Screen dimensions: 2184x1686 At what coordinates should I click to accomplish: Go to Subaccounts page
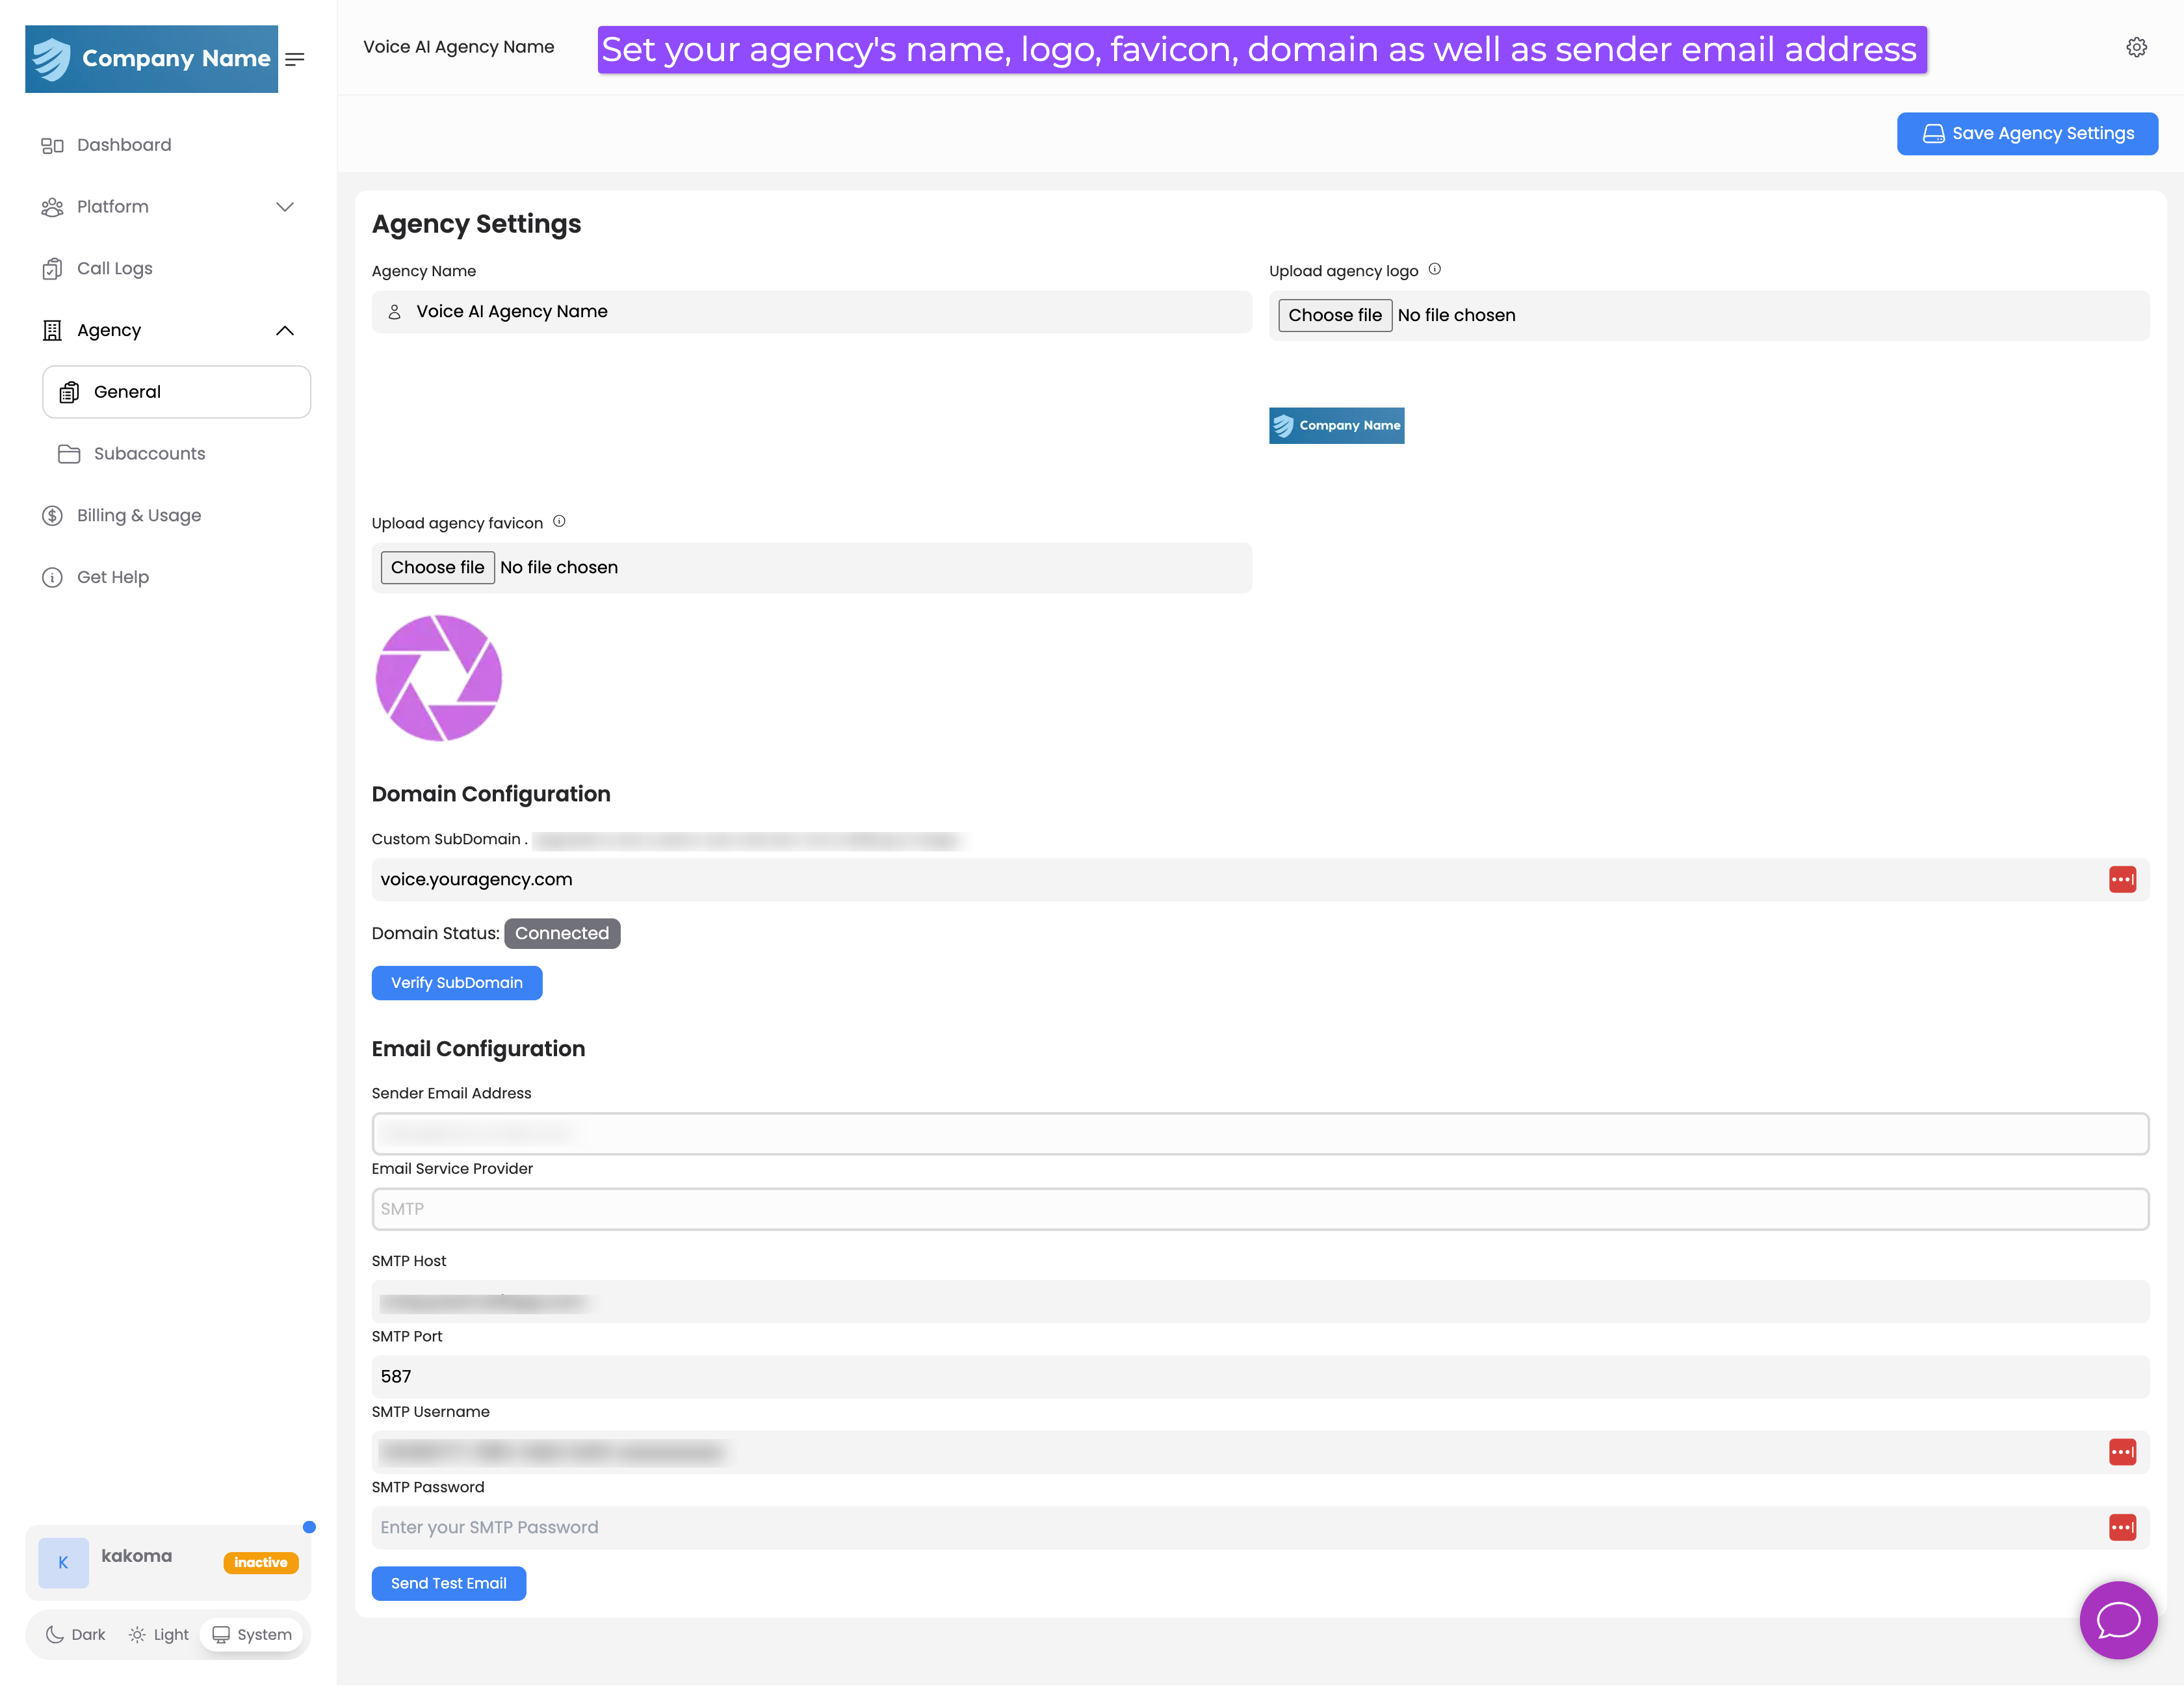click(x=149, y=453)
